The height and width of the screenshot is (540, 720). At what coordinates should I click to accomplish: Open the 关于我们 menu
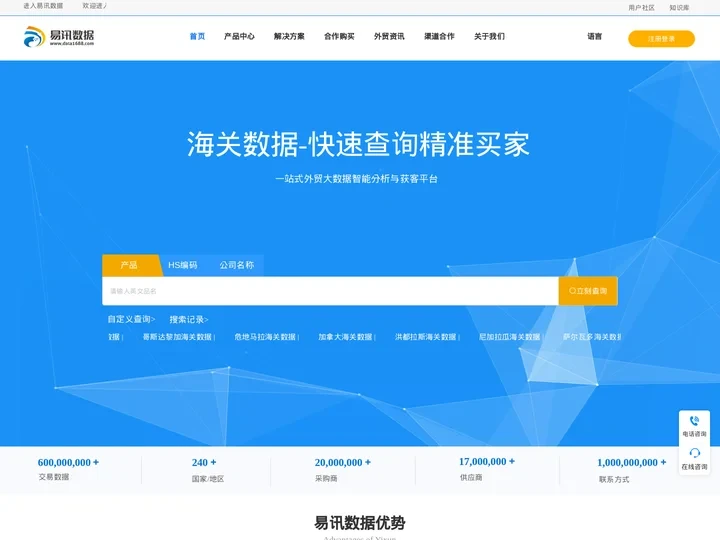click(489, 36)
